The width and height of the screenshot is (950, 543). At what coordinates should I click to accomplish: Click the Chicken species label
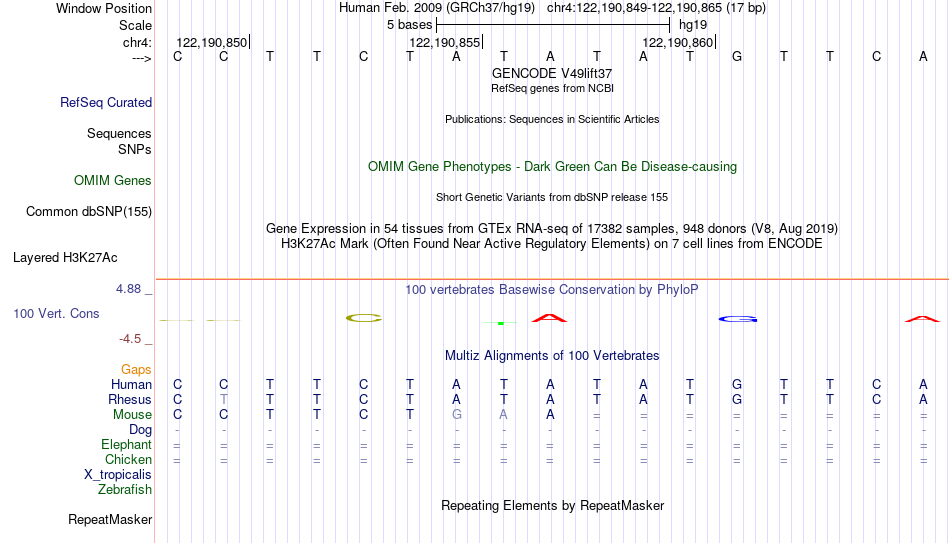coord(128,459)
